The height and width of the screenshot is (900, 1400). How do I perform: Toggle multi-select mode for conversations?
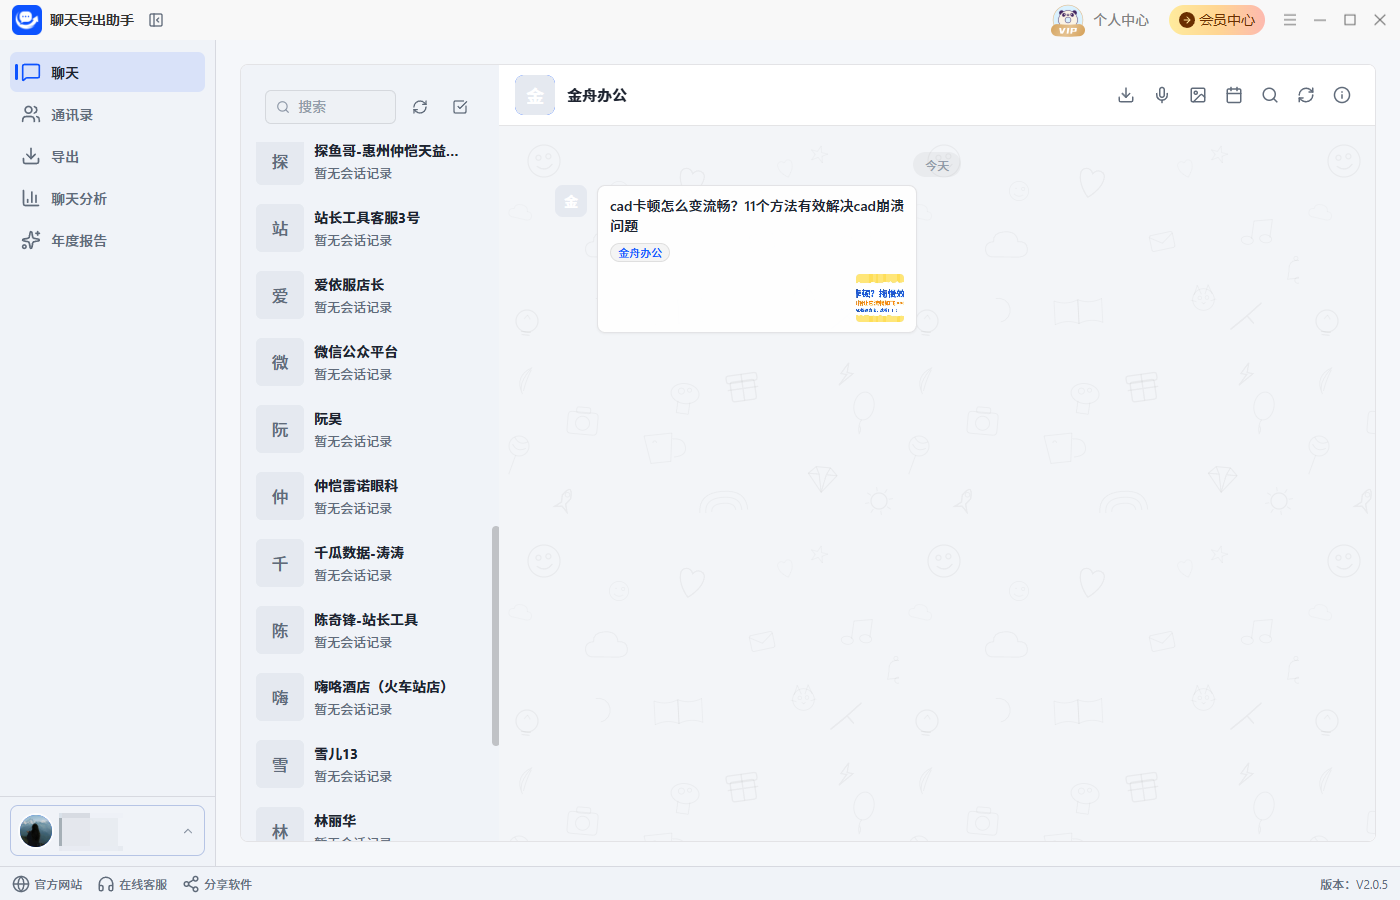[x=460, y=107]
